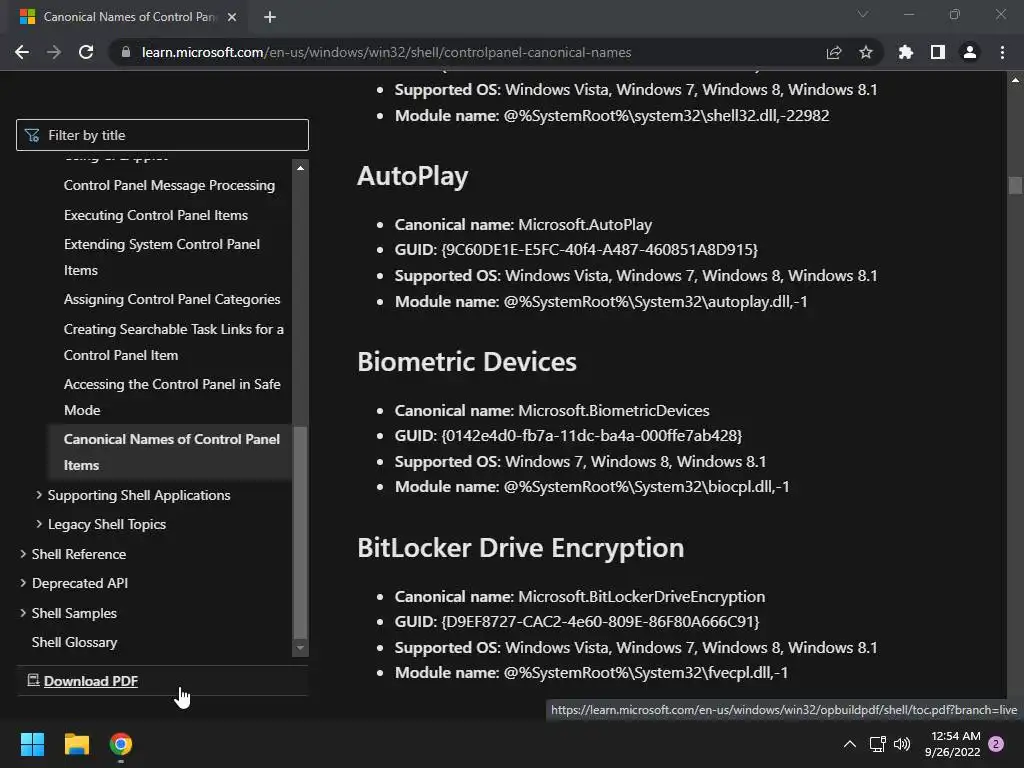This screenshot has height=768, width=1024.
Task: Open File Explorer from taskbar
Action: tap(76, 744)
